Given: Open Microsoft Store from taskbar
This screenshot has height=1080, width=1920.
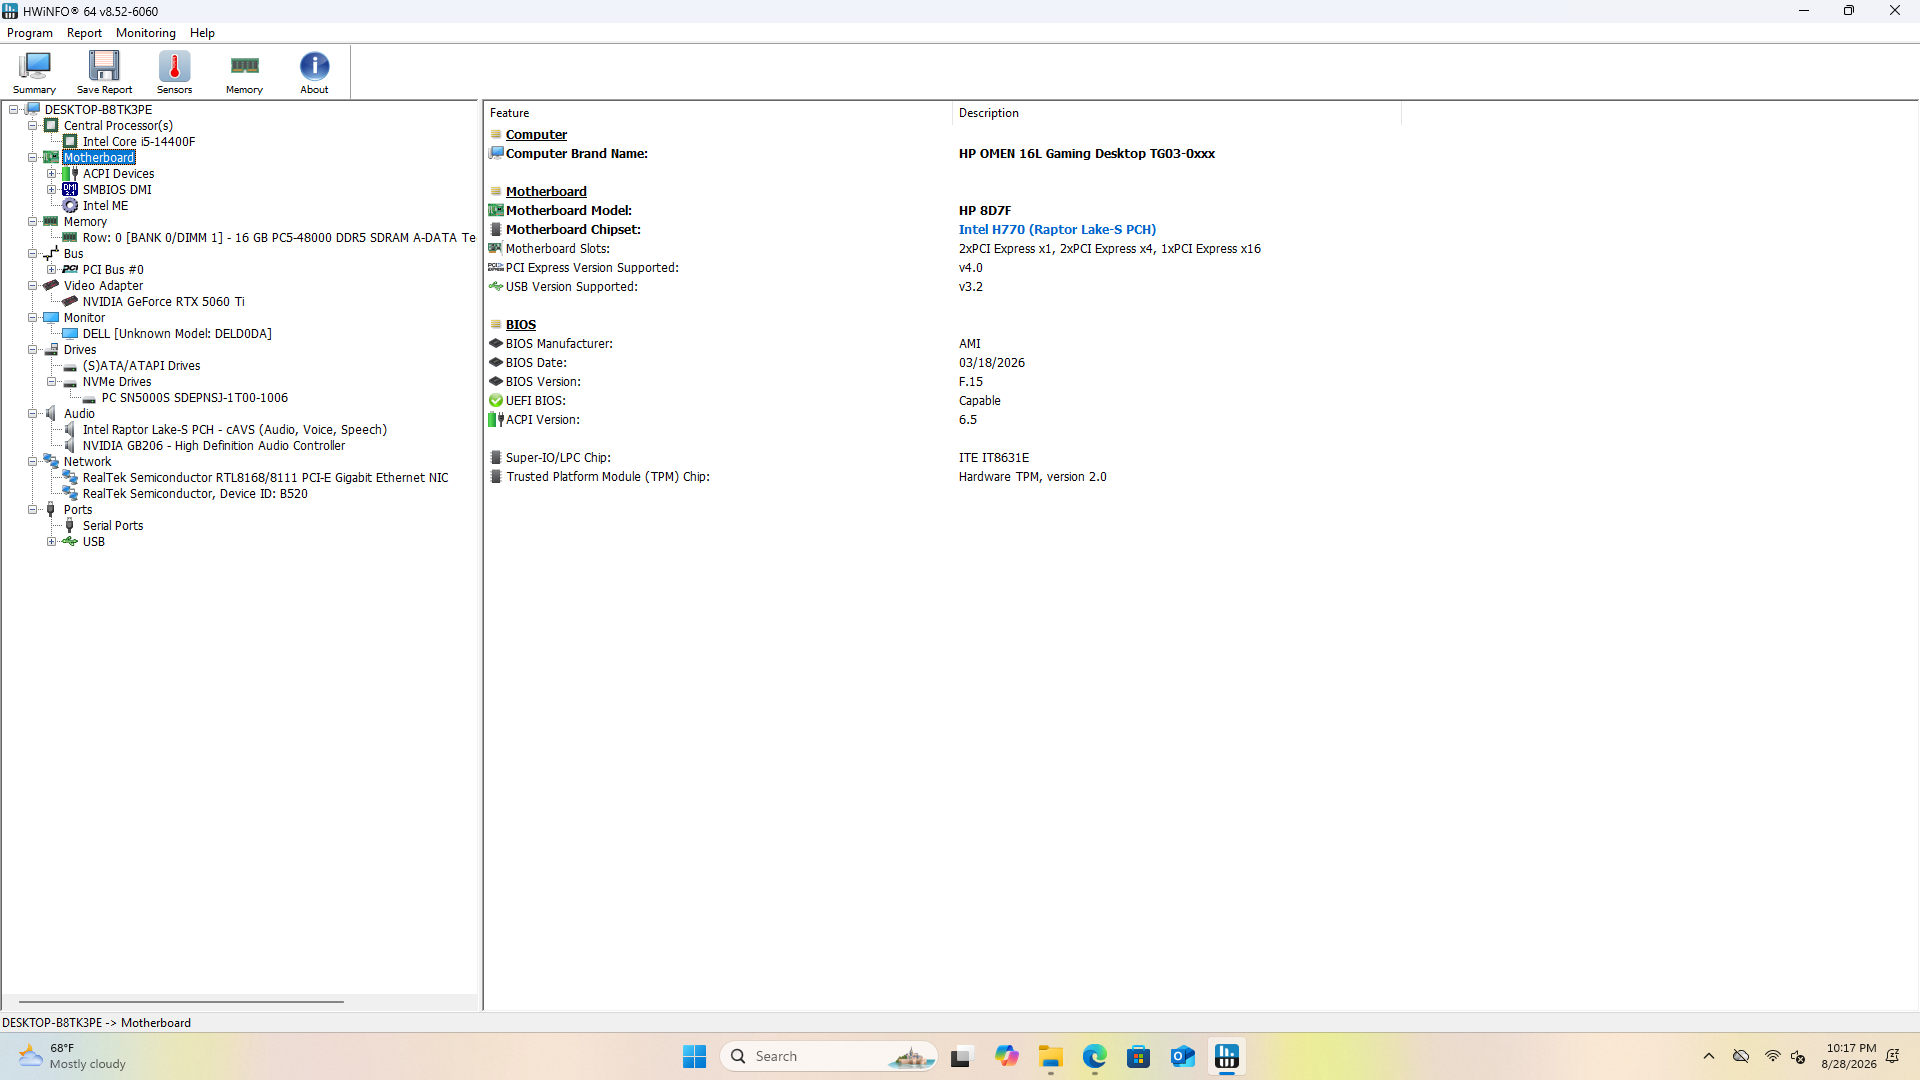Looking at the screenshot, I should (x=1138, y=1056).
